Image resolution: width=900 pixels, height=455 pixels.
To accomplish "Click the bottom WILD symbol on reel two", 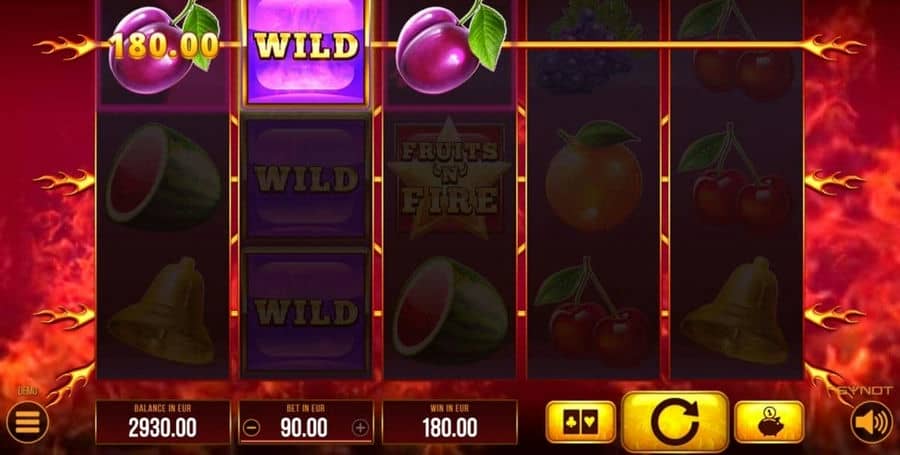I will pyautogui.click(x=306, y=312).
